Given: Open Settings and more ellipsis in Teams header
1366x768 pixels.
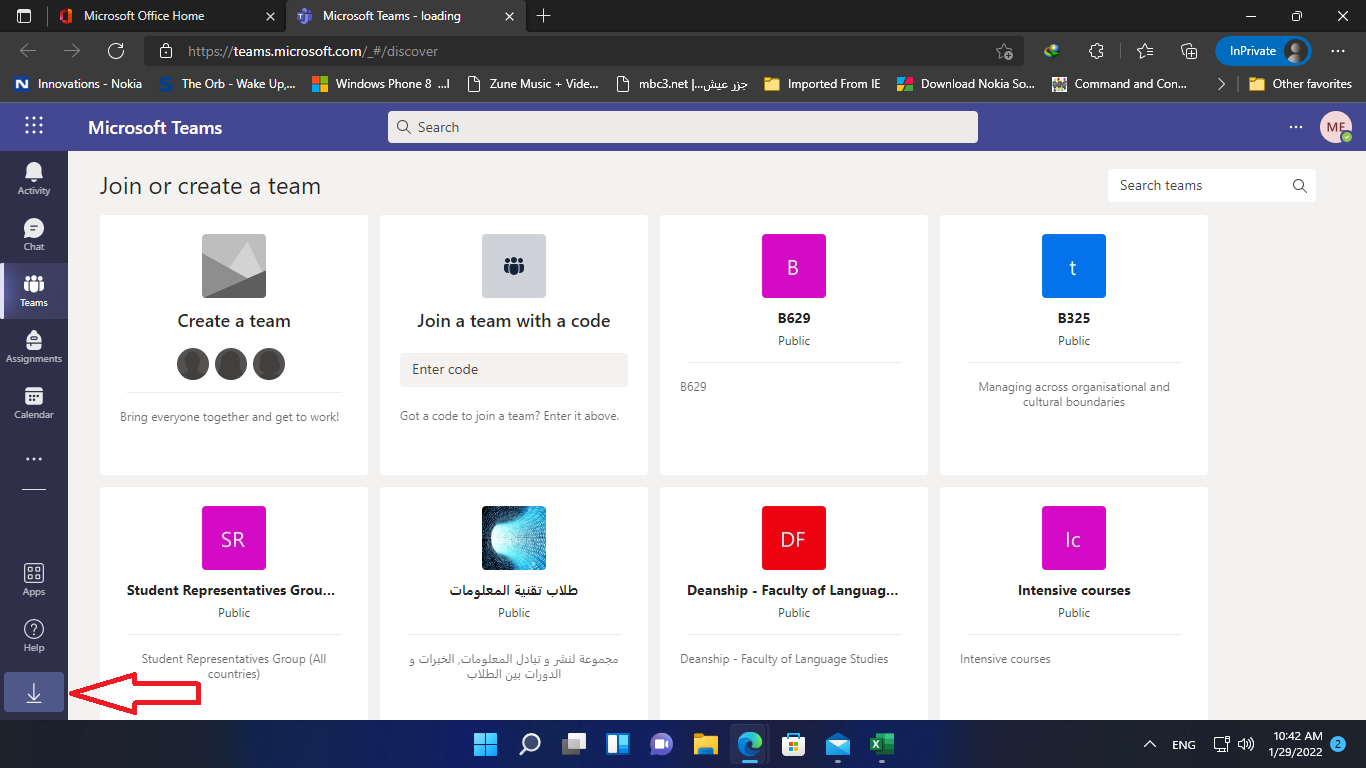Looking at the screenshot, I should click(1296, 127).
